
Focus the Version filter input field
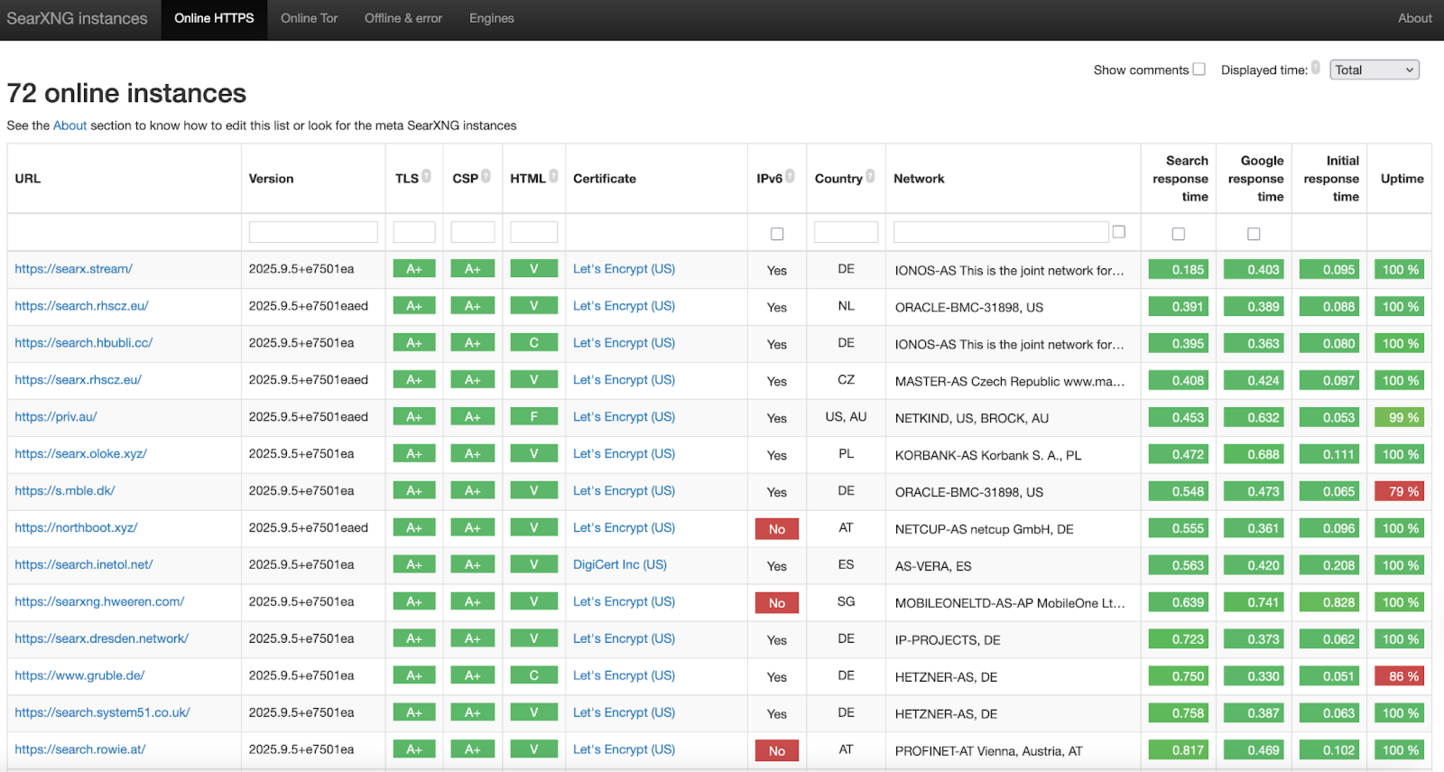click(x=313, y=232)
